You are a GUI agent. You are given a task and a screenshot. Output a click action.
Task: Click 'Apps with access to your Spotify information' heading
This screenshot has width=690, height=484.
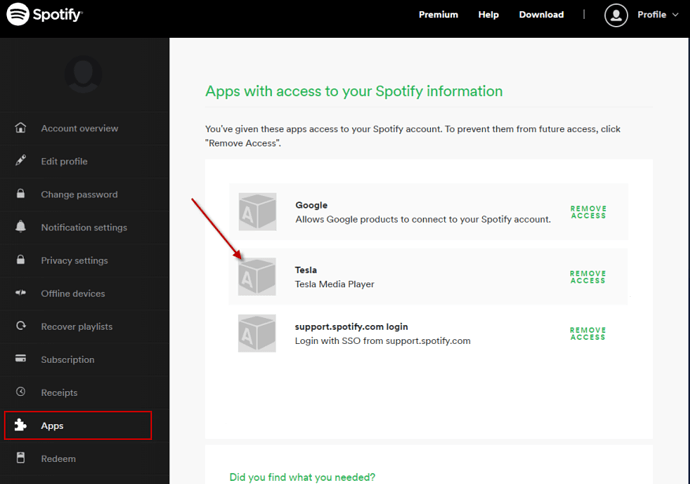[354, 91]
